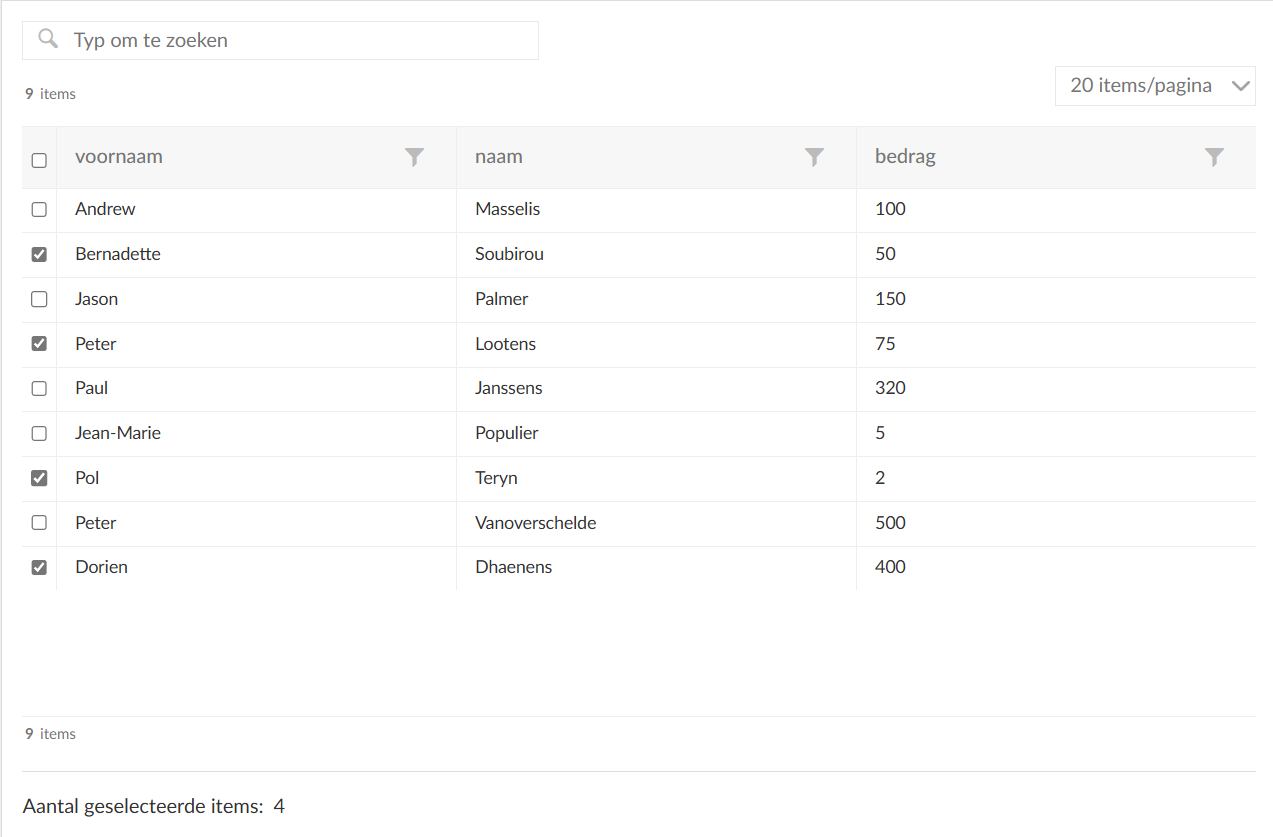Click the bedrag column header label
Screen dimensions: 1273x837
905,157
